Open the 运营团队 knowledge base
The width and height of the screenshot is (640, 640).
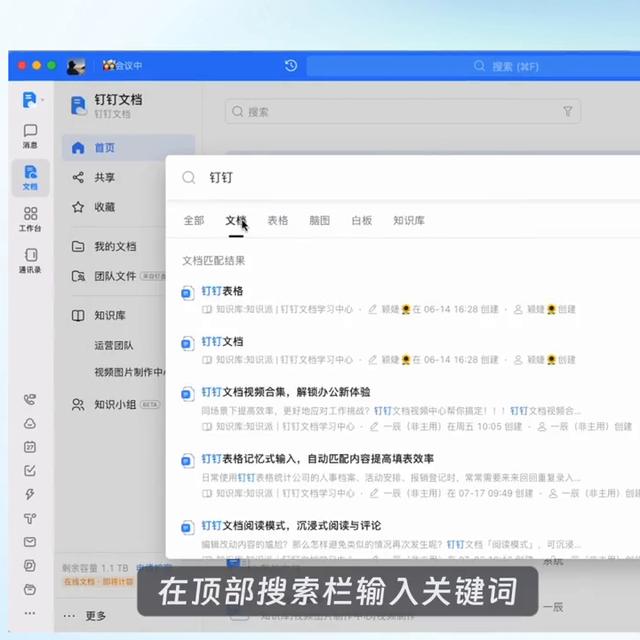pos(113,345)
